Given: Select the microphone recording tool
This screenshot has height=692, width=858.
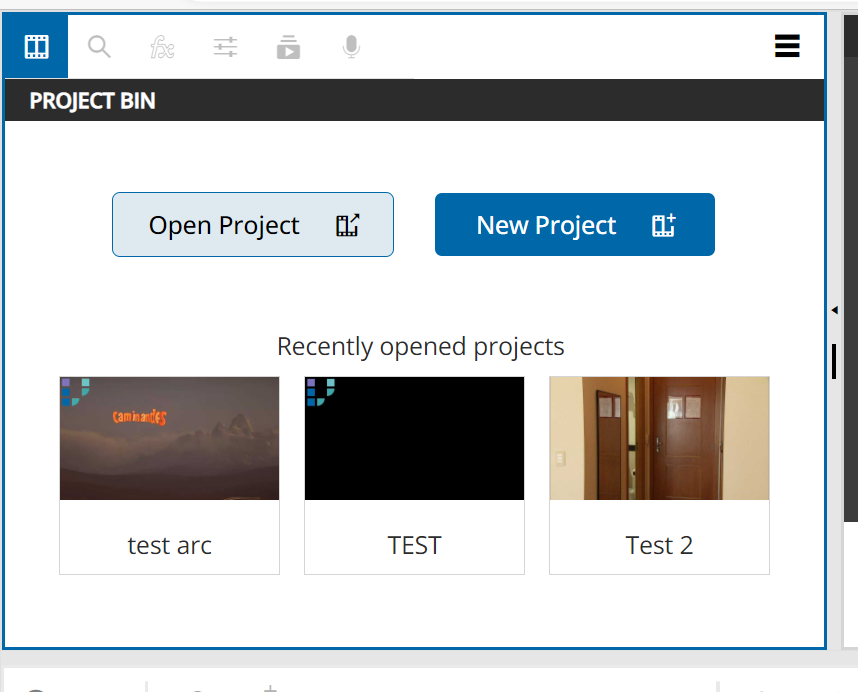Looking at the screenshot, I should tap(350, 46).
